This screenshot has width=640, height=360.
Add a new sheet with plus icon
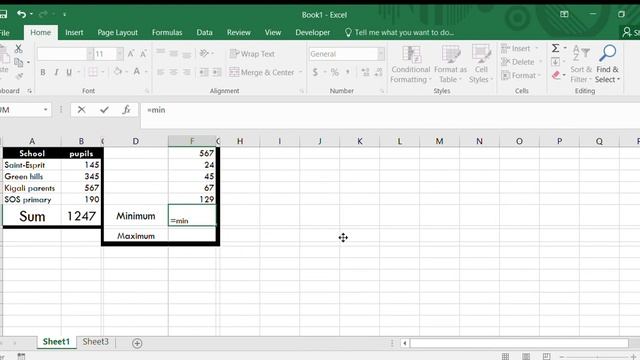tap(137, 343)
